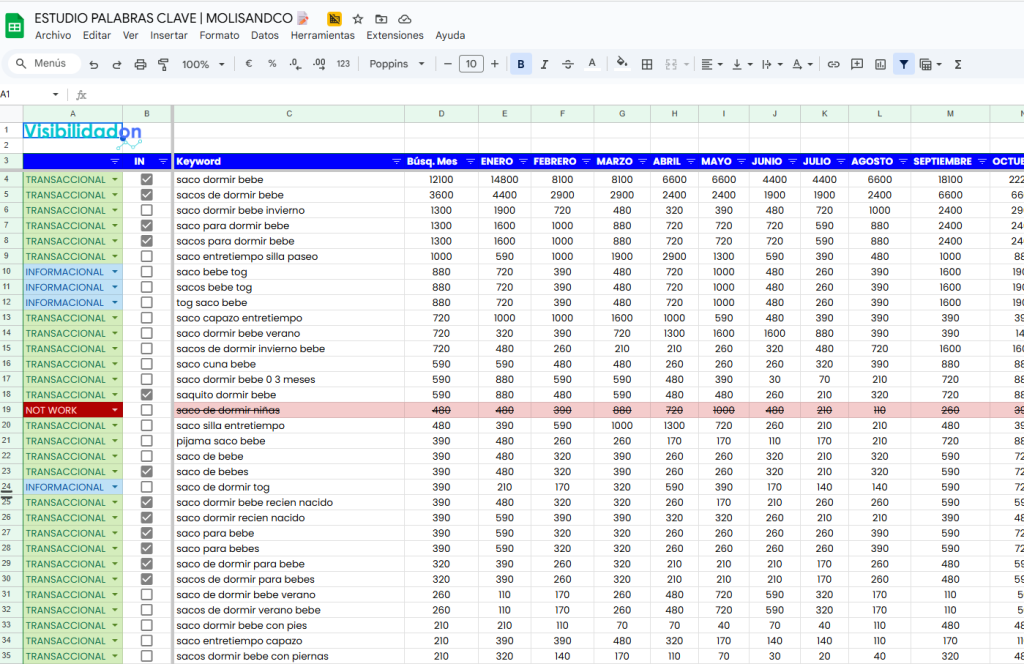Viewport: 1024px width, 664px height.
Task: Open the Extensiones menu
Action: (x=394, y=35)
